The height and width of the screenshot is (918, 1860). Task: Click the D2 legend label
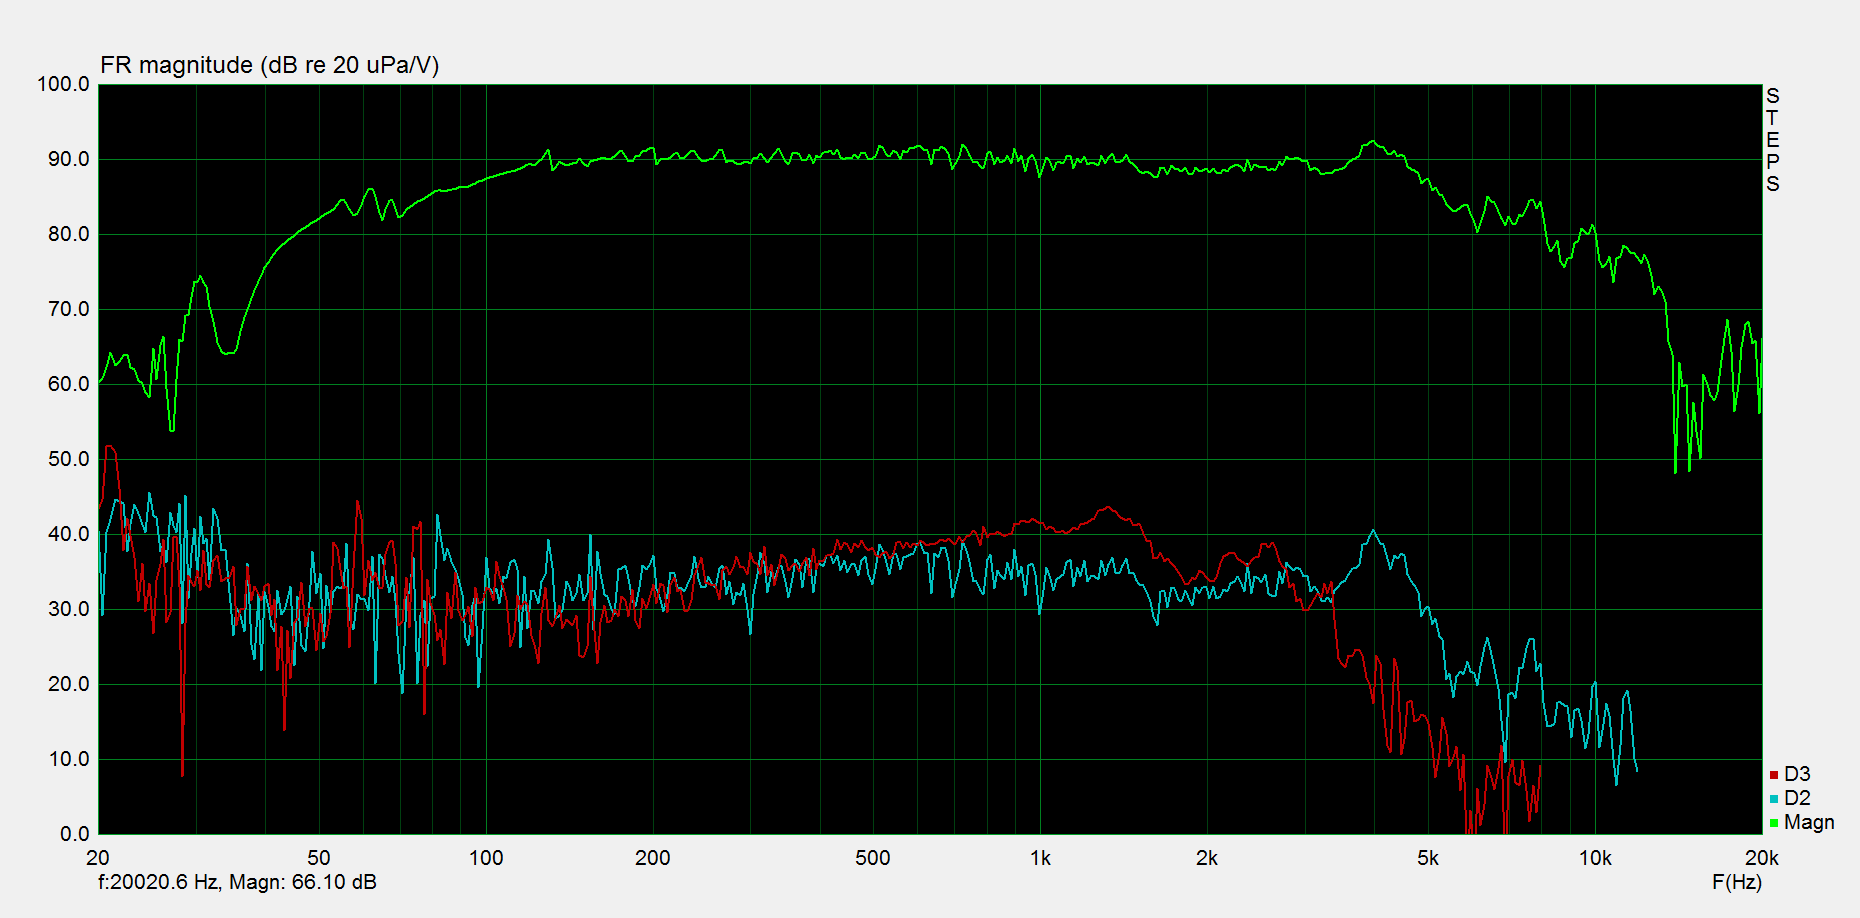click(1797, 798)
